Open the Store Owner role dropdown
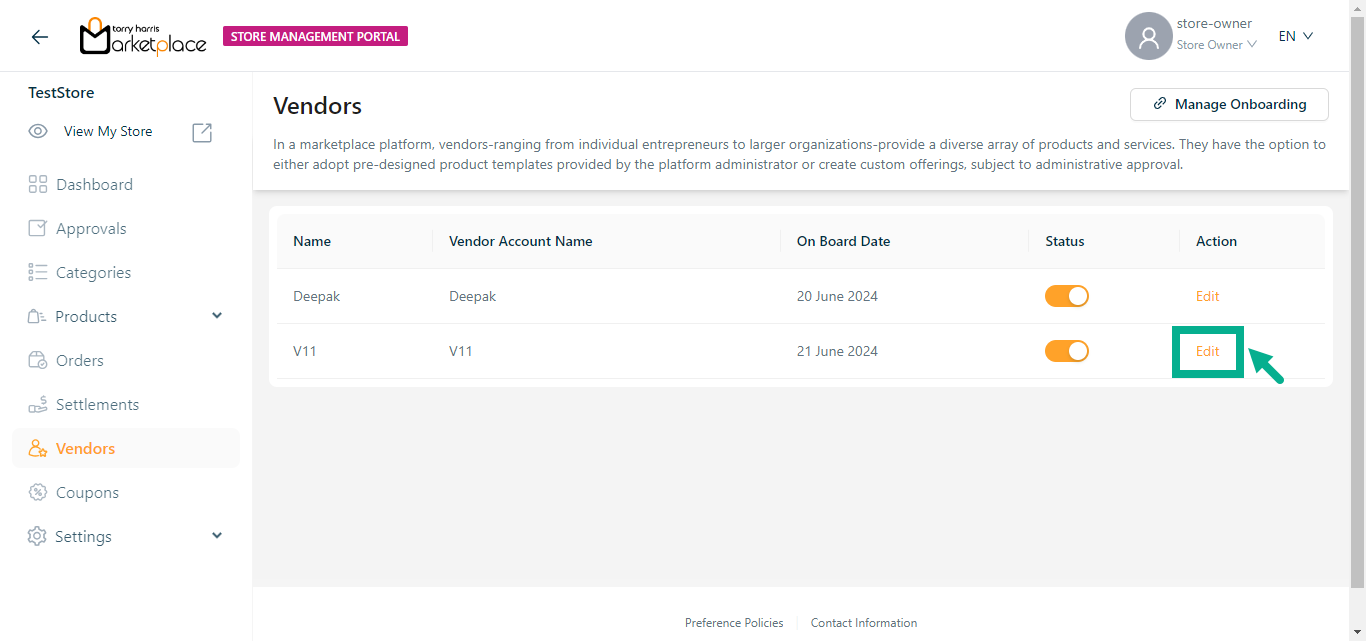The width and height of the screenshot is (1366, 641). pyautogui.click(x=1216, y=45)
